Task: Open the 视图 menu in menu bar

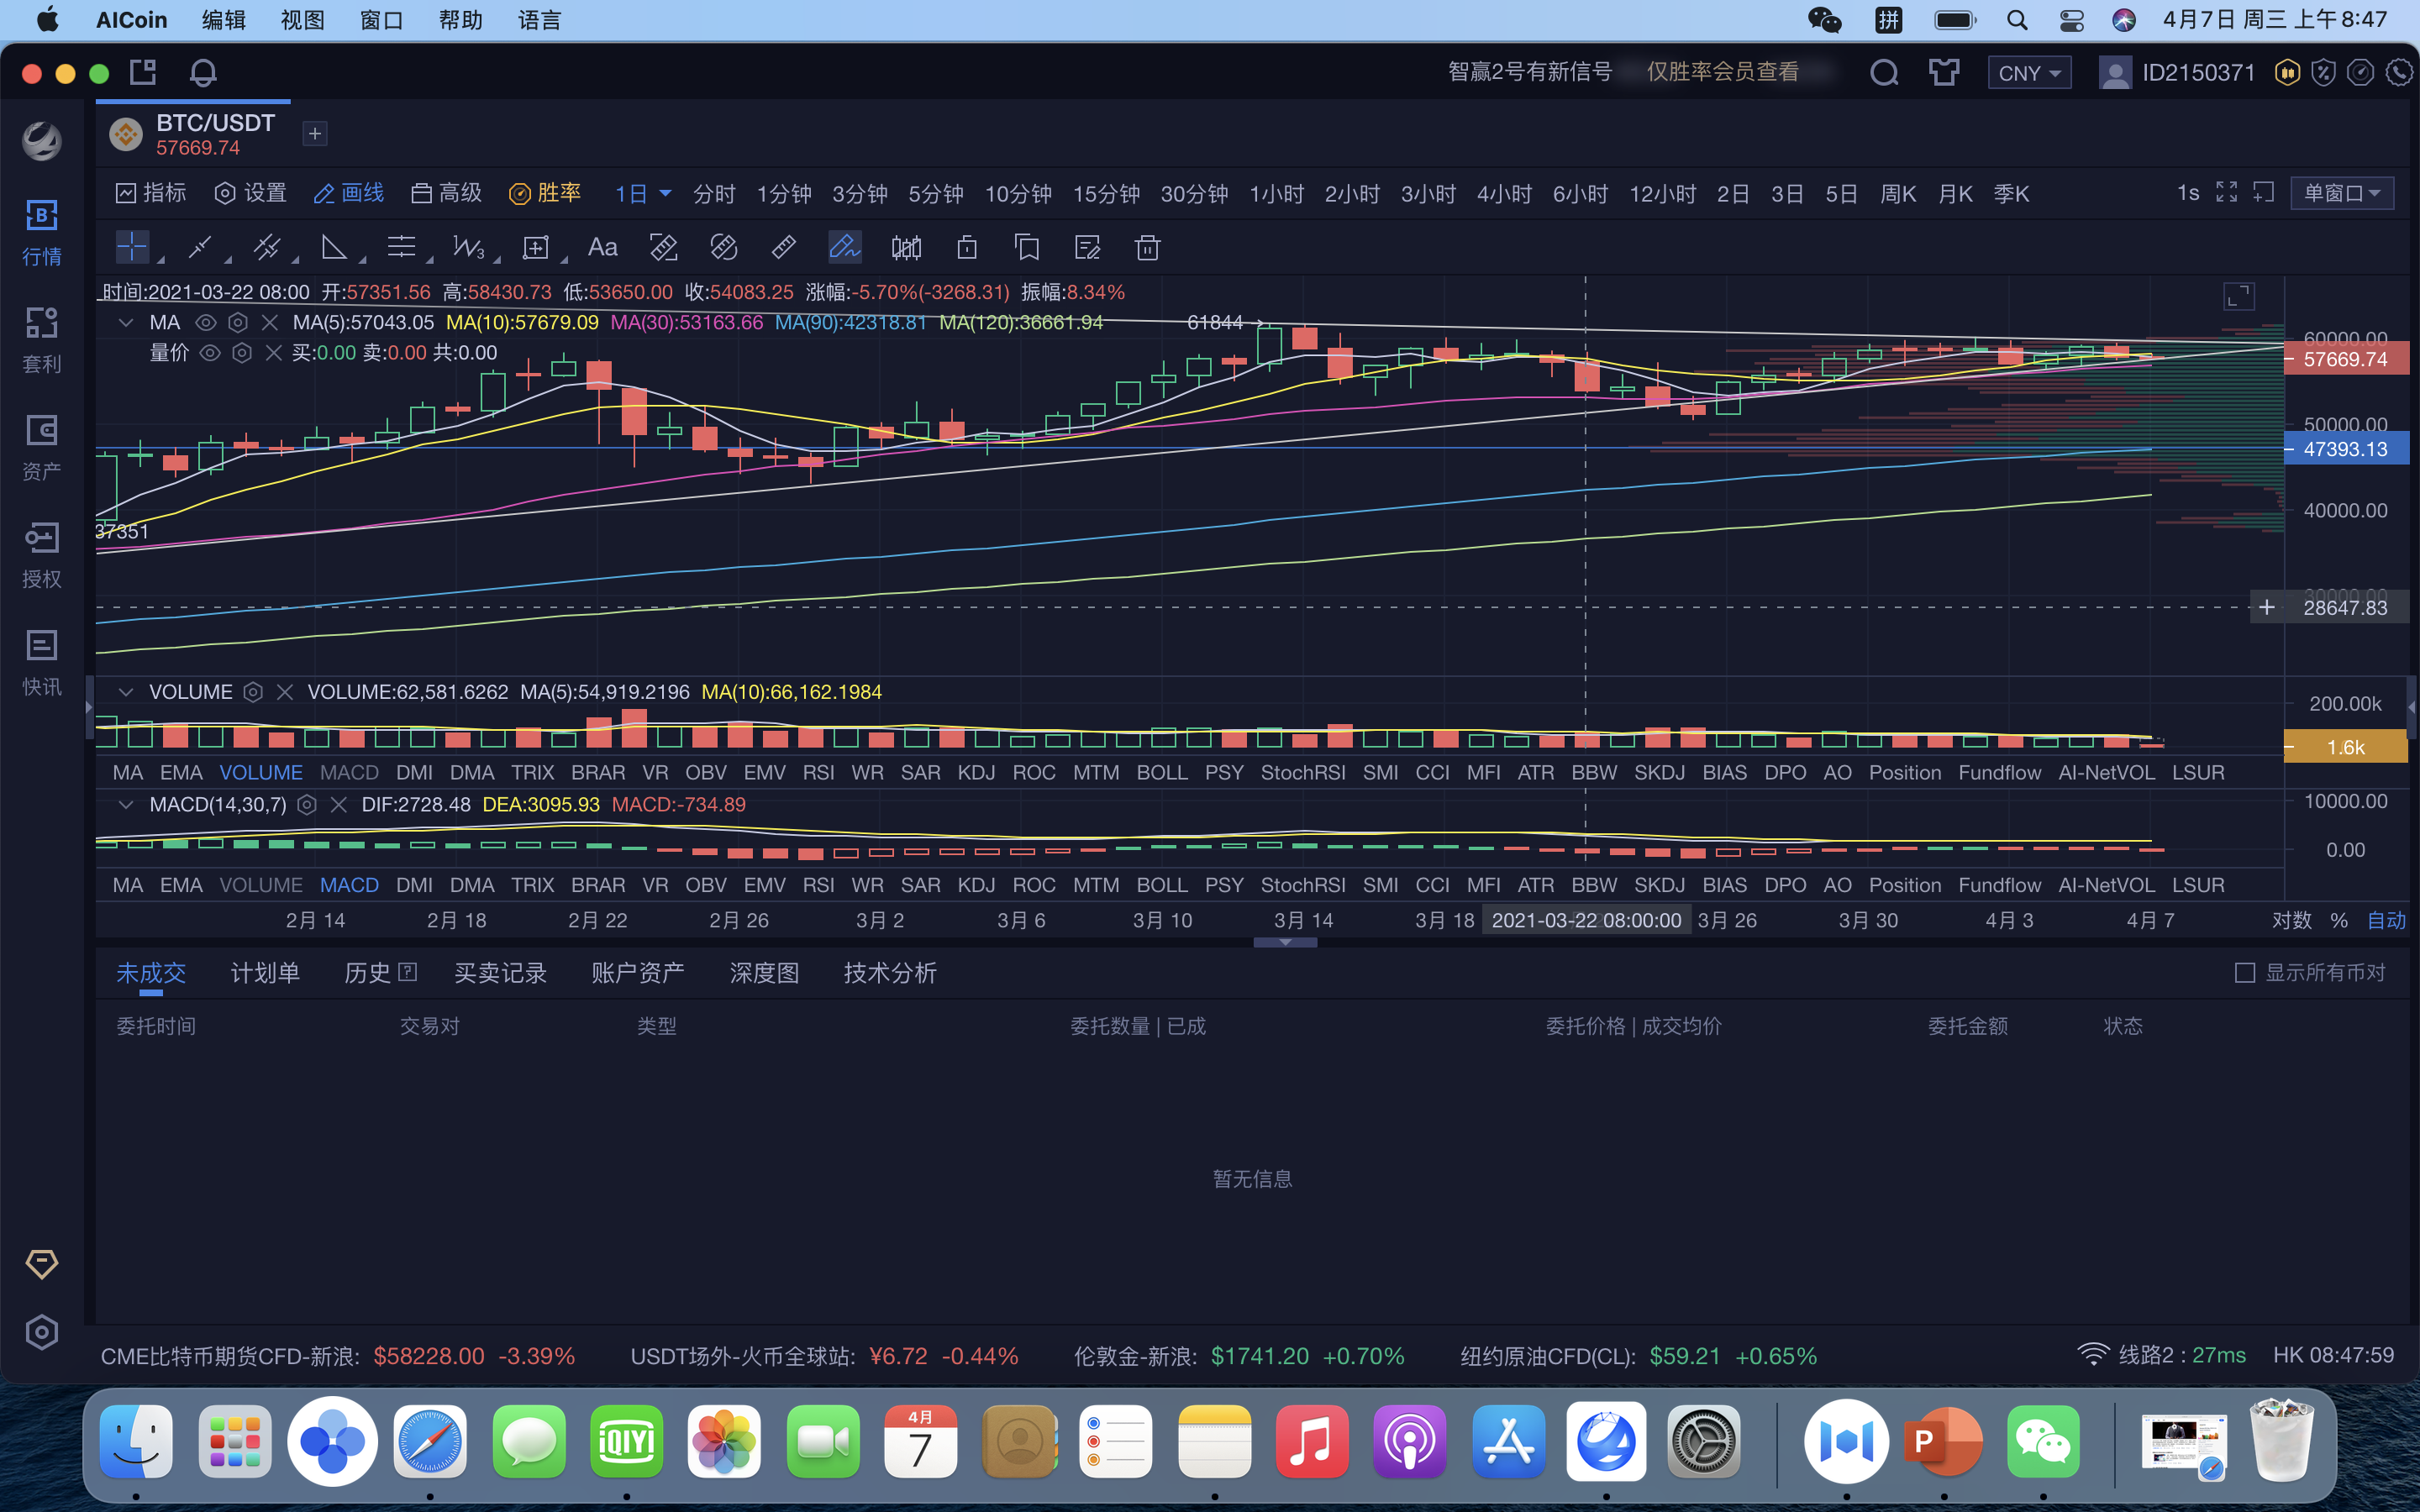Action: [302, 20]
